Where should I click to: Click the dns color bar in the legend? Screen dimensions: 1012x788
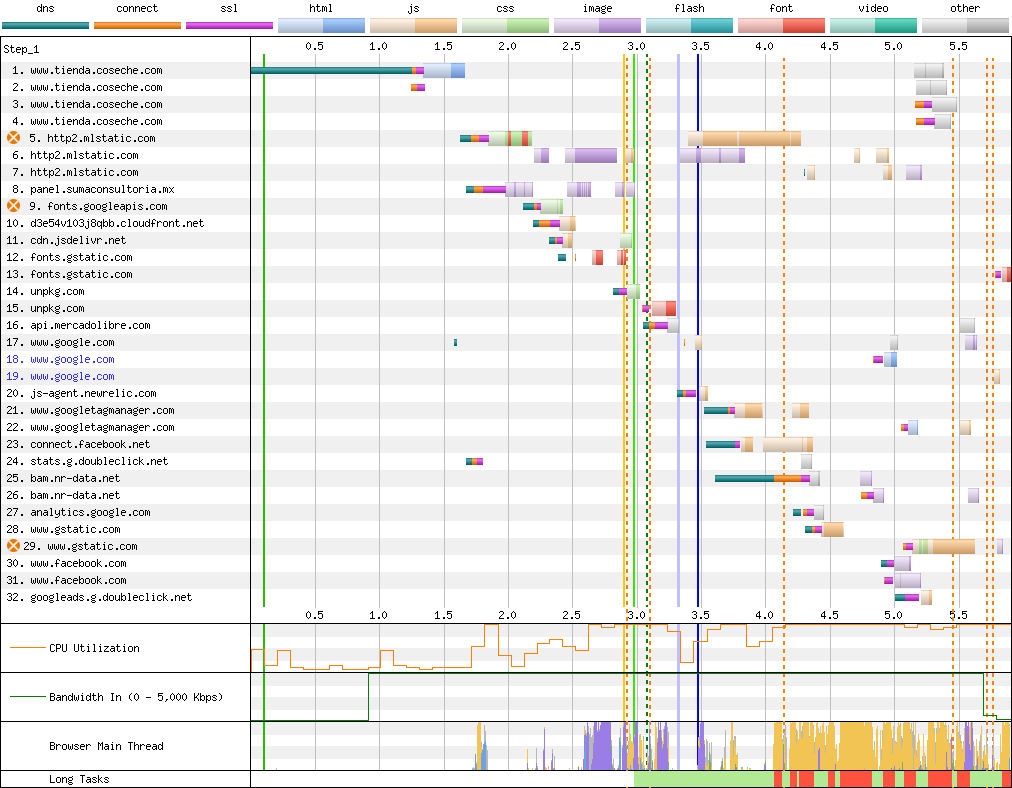click(x=45, y=25)
